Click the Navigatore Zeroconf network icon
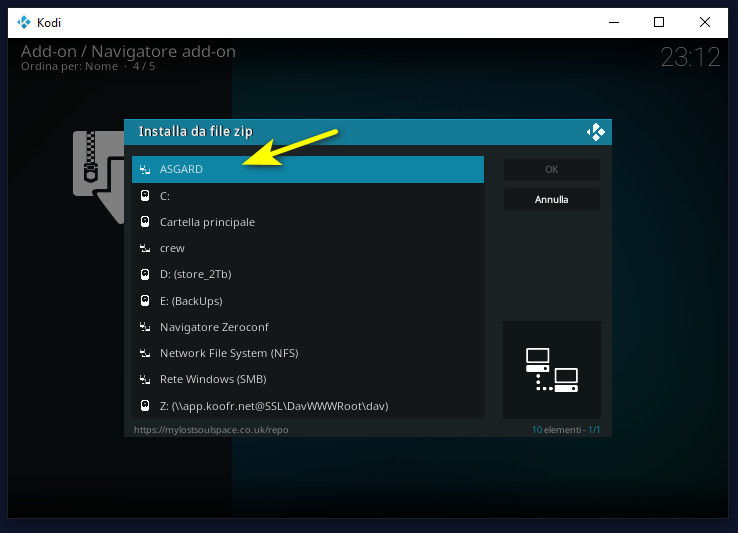The width and height of the screenshot is (738, 533). click(145, 327)
